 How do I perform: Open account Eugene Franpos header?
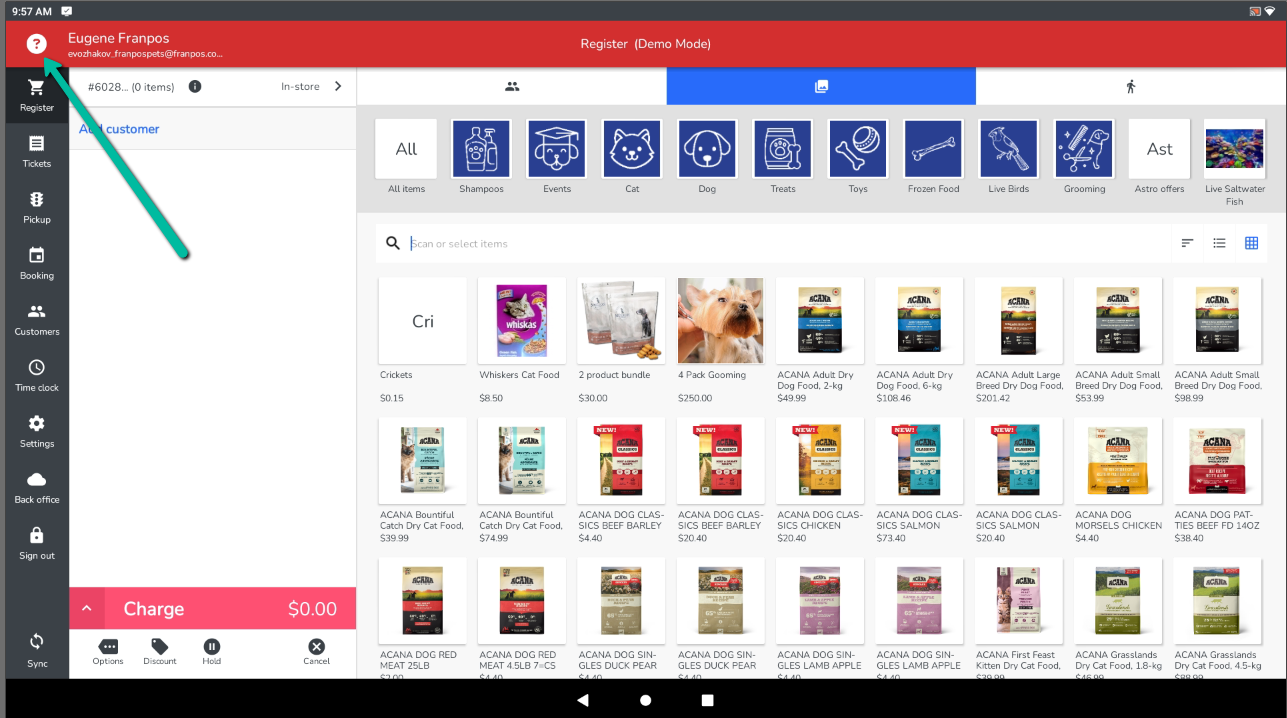click(145, 45)
